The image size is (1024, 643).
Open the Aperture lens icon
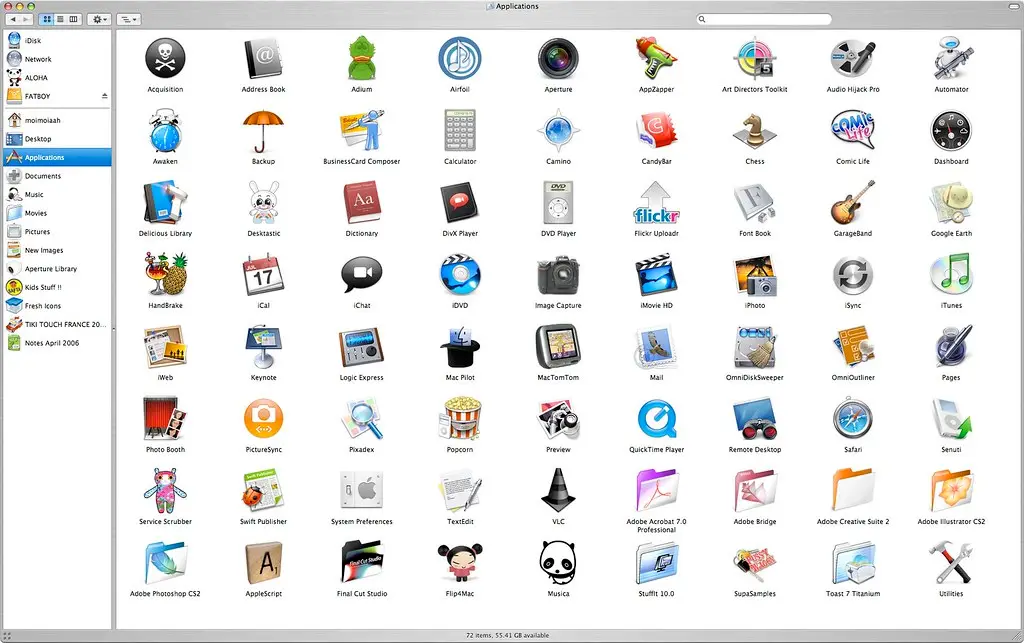tap(558, 59)
